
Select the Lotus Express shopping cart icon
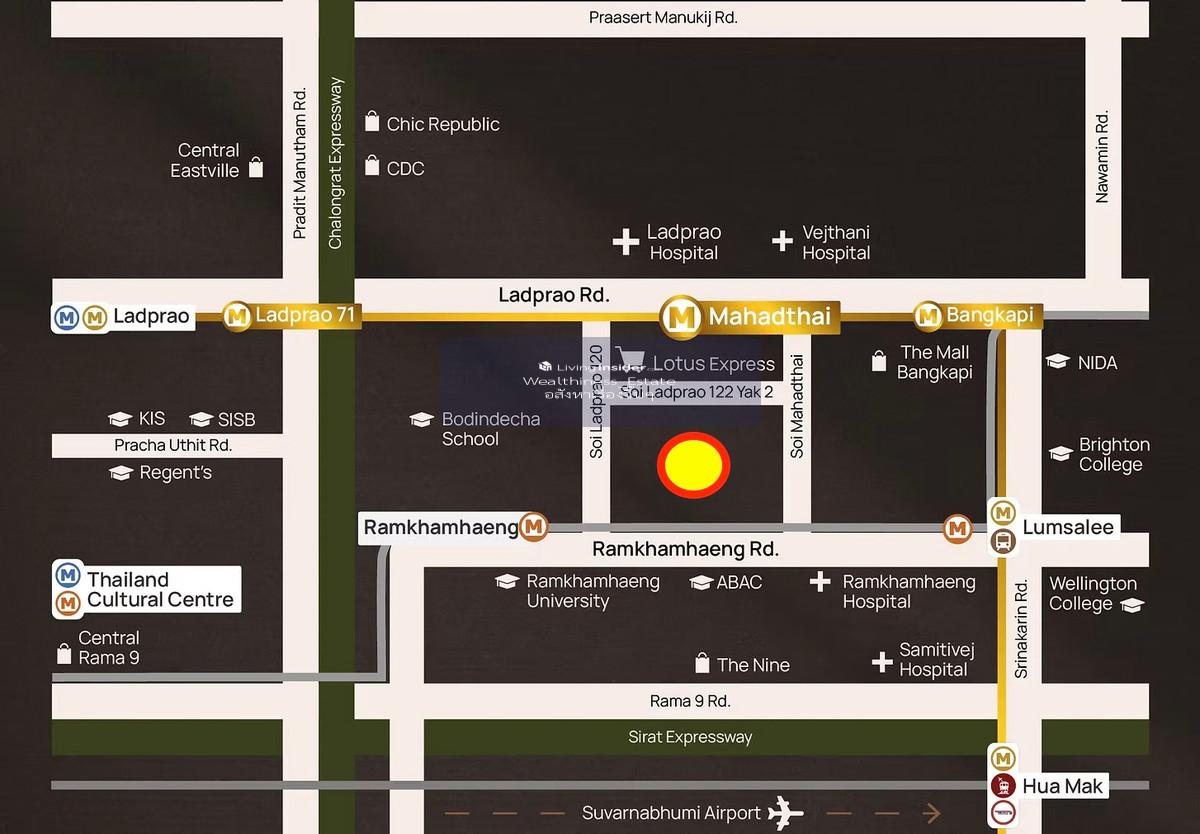(x=630, y=361)
